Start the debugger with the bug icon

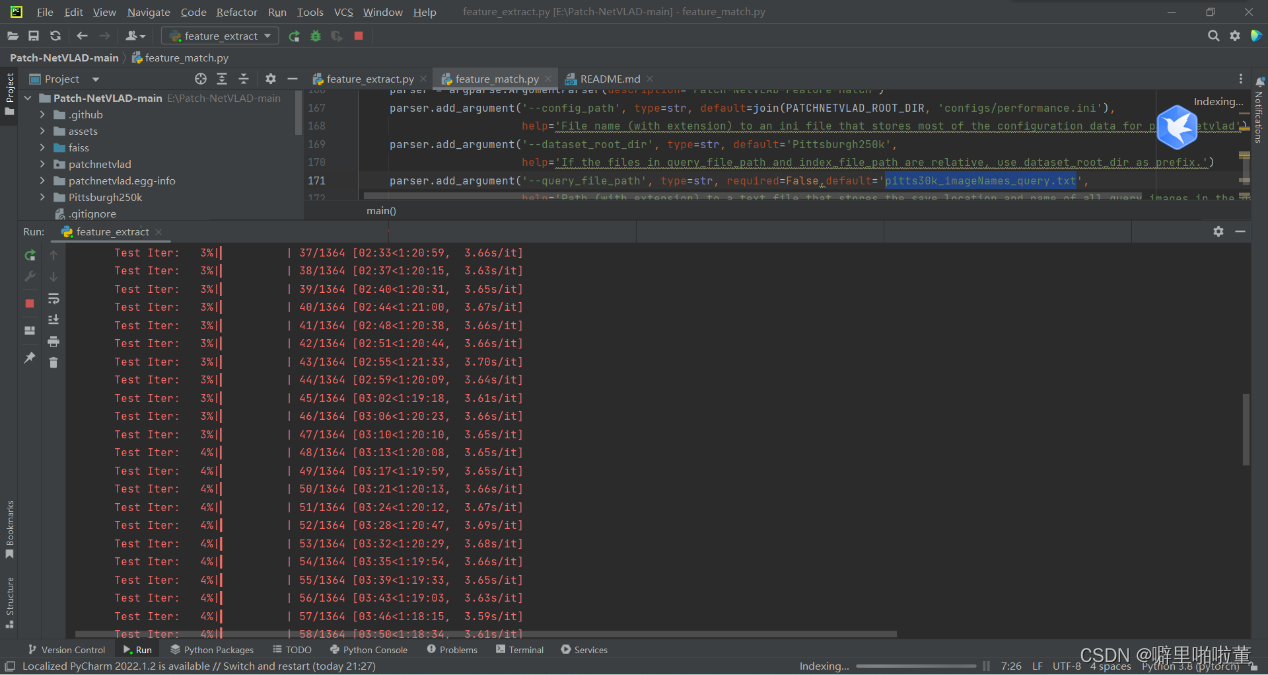(314, 35)
